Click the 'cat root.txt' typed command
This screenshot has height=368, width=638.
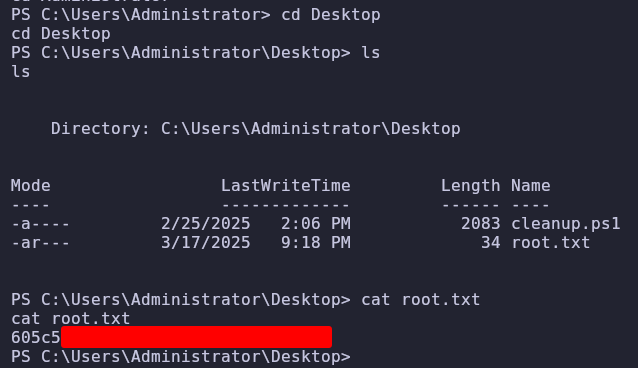(421, 300)
